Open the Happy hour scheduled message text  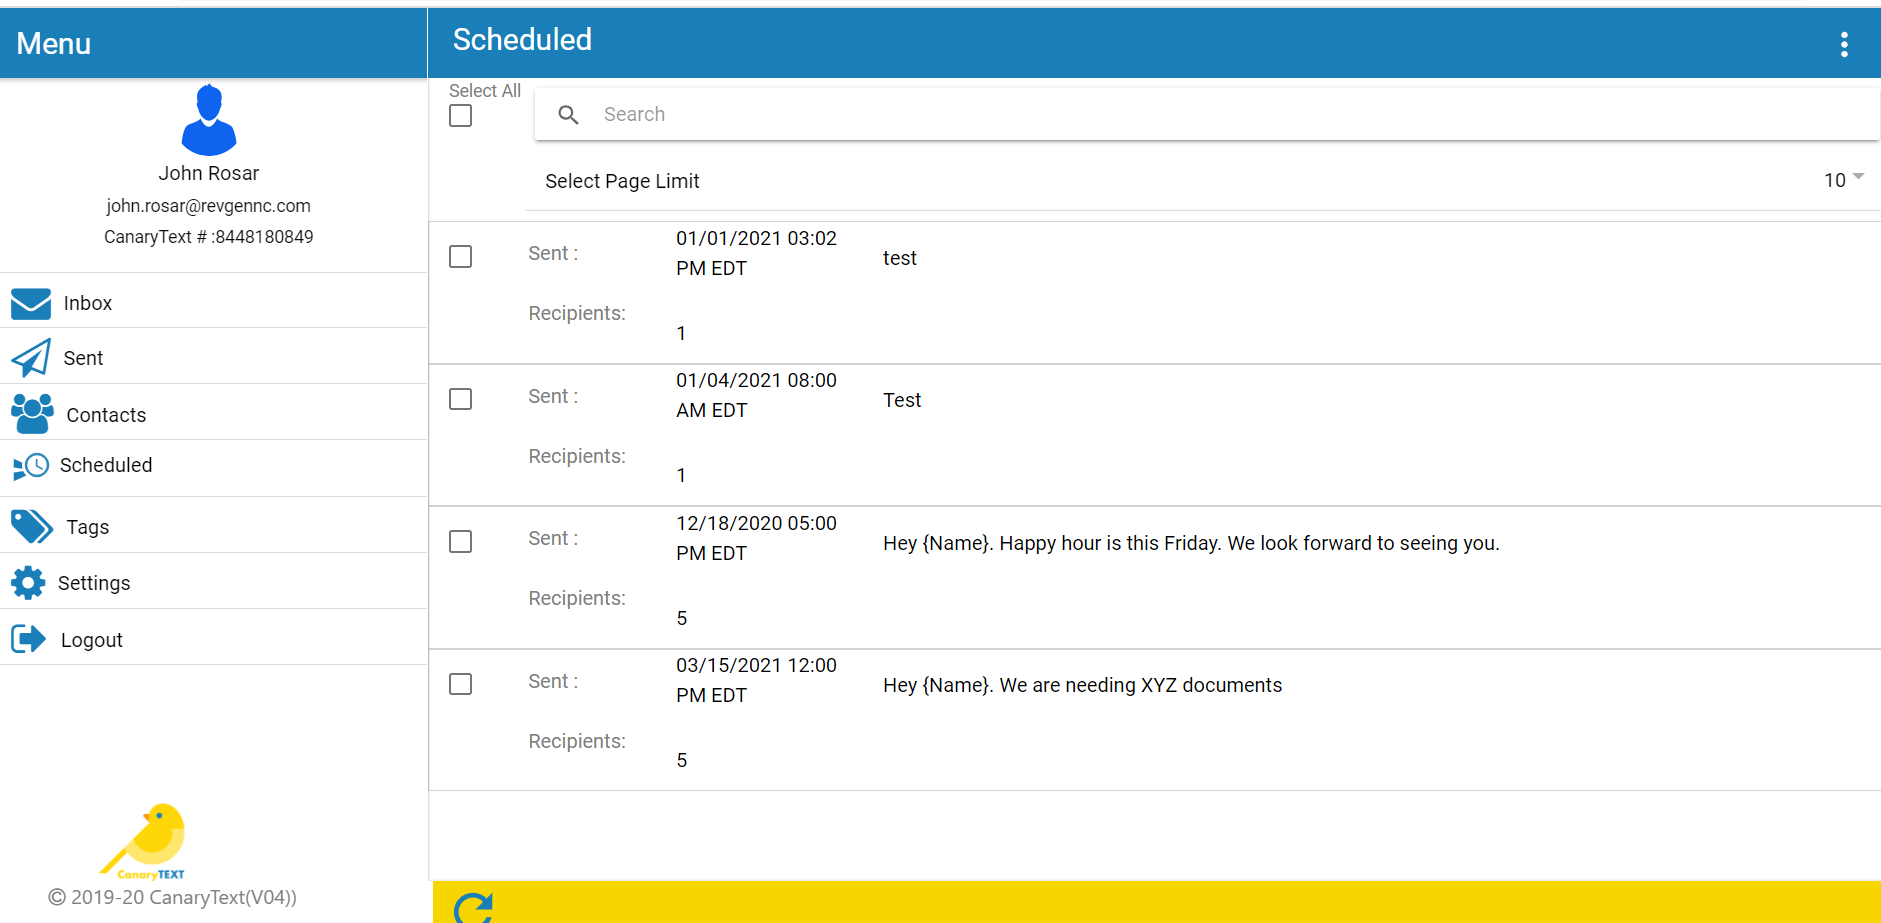click(x=1190, y=543)
